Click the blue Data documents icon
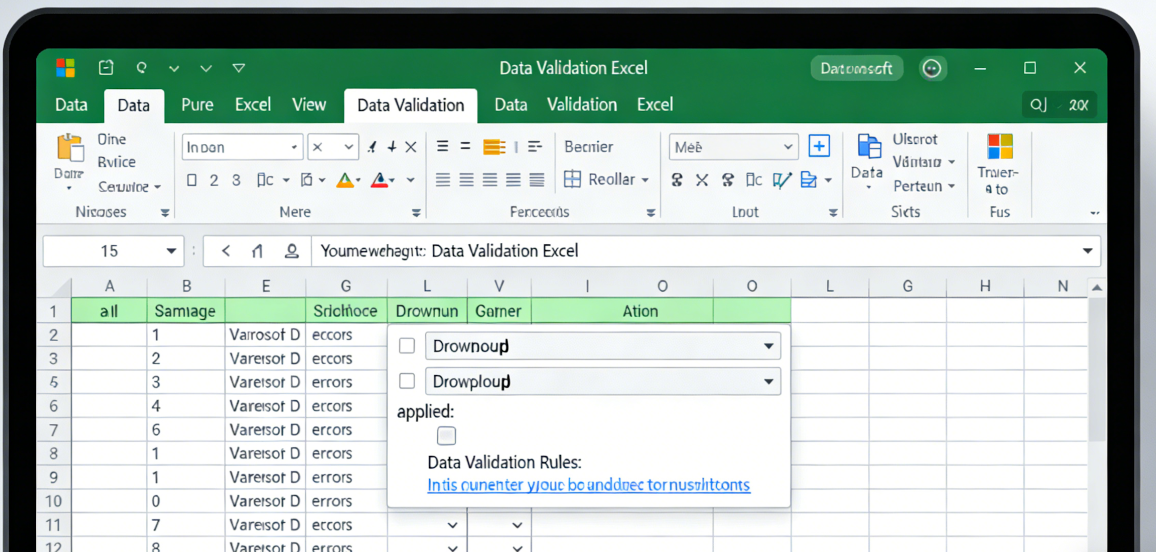 tap(869, 147)
